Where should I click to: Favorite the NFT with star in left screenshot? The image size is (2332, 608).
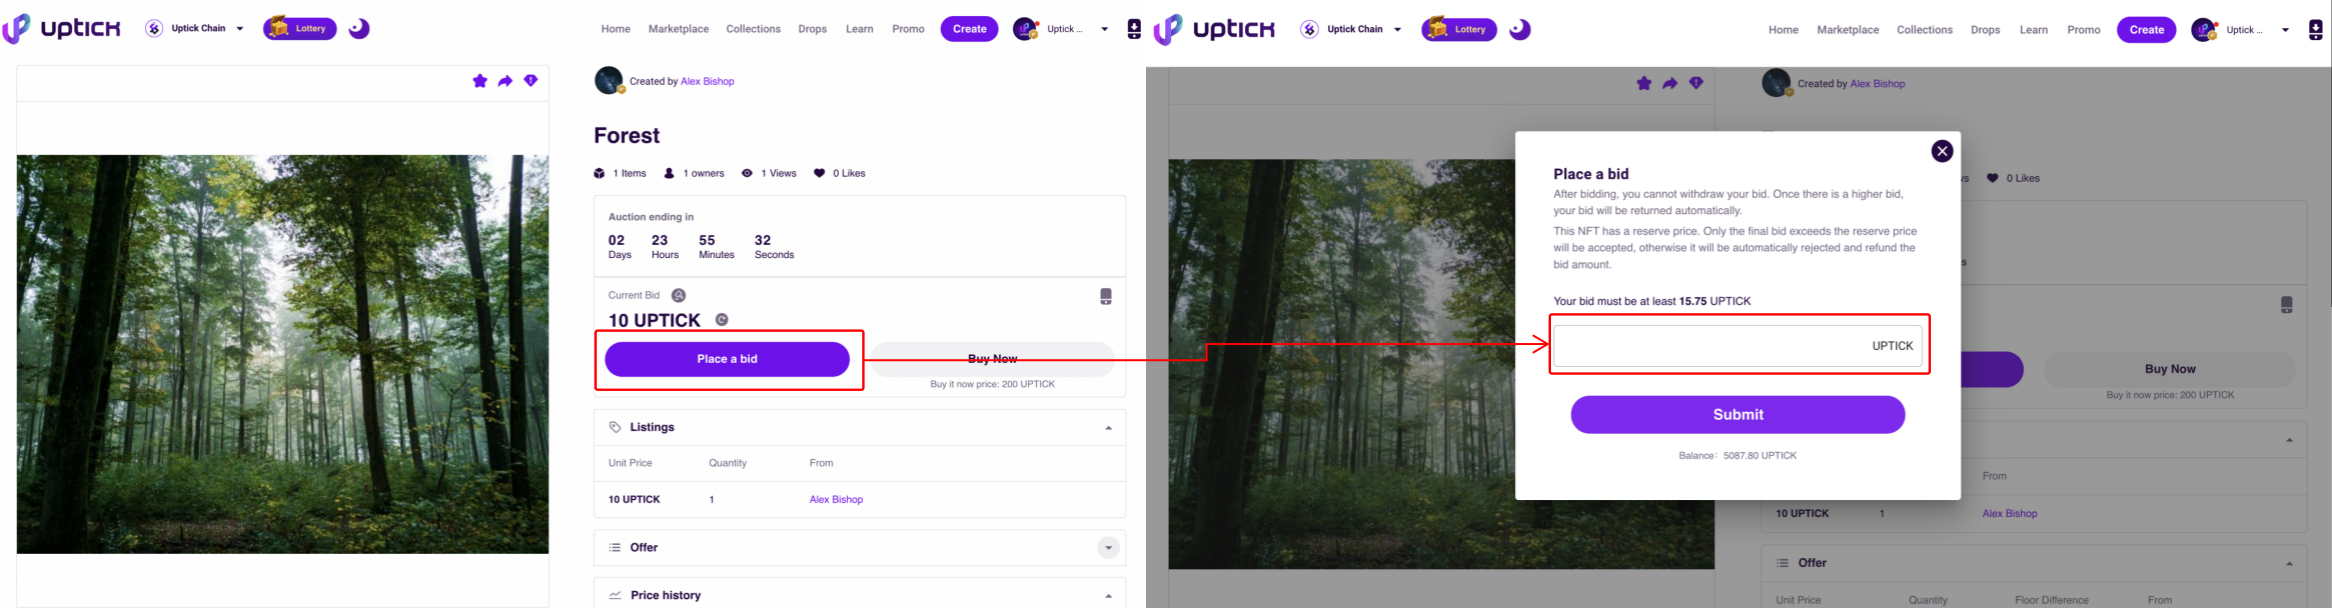click(x=480, y=81)
